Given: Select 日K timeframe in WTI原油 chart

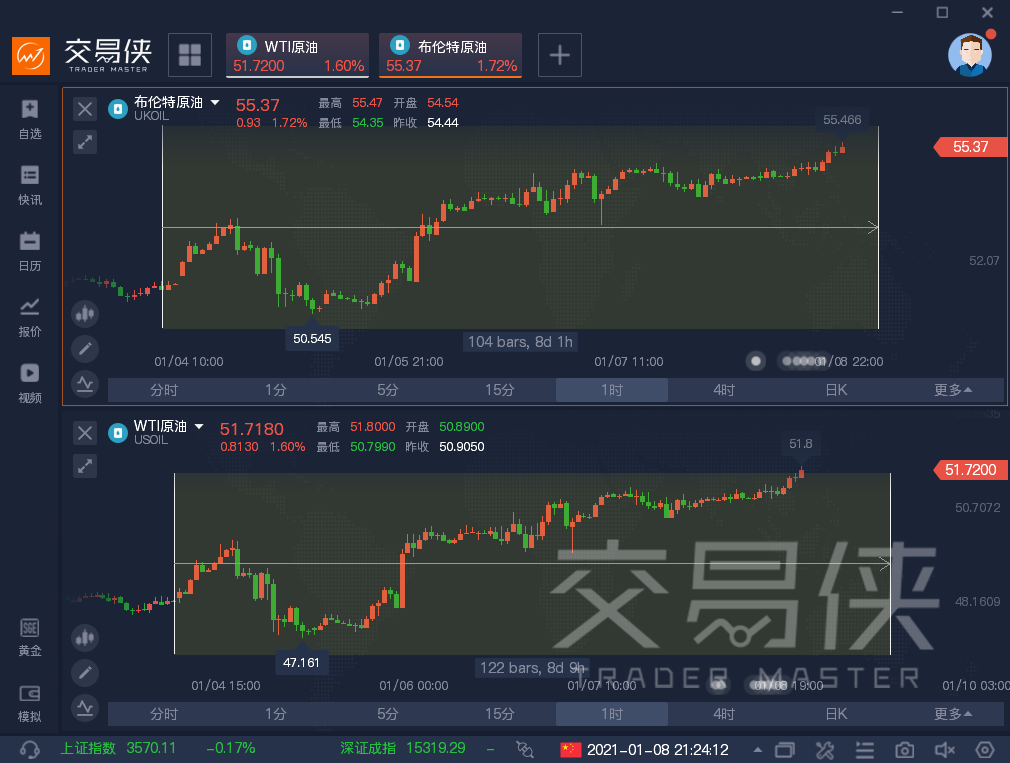Looking at the screenshot, I should click(836, 713).
